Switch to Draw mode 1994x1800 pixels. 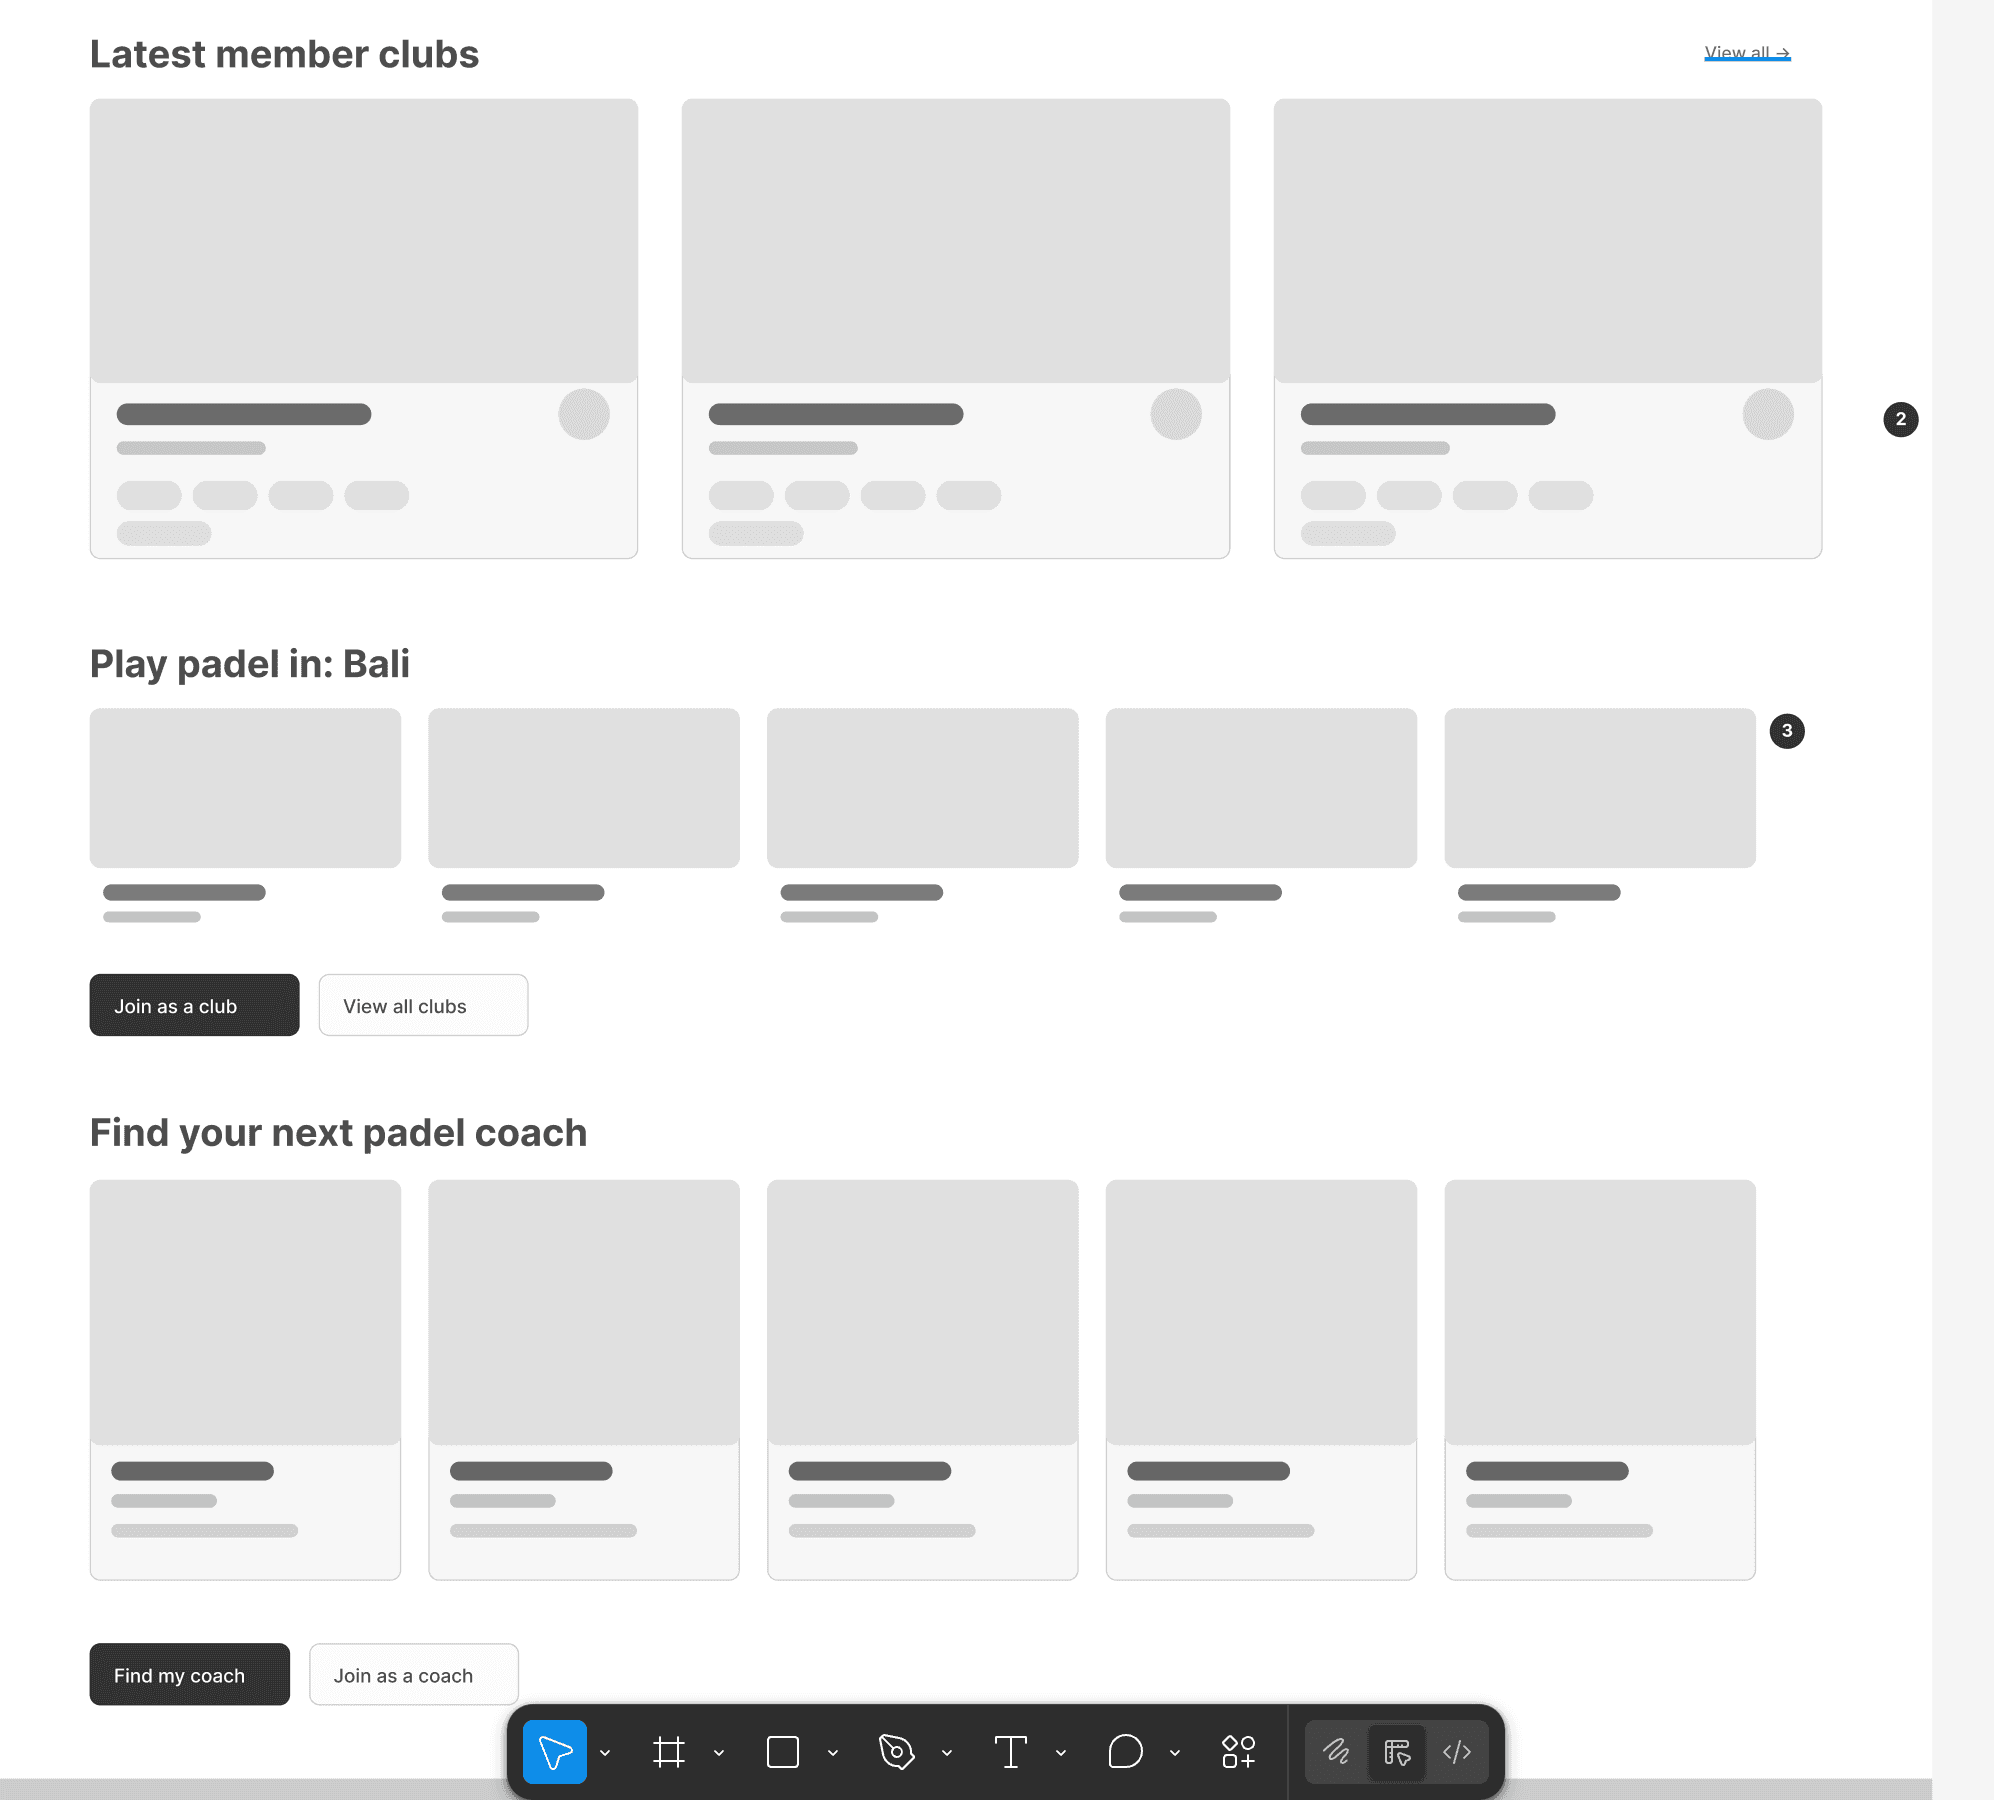(1337, 1752)
